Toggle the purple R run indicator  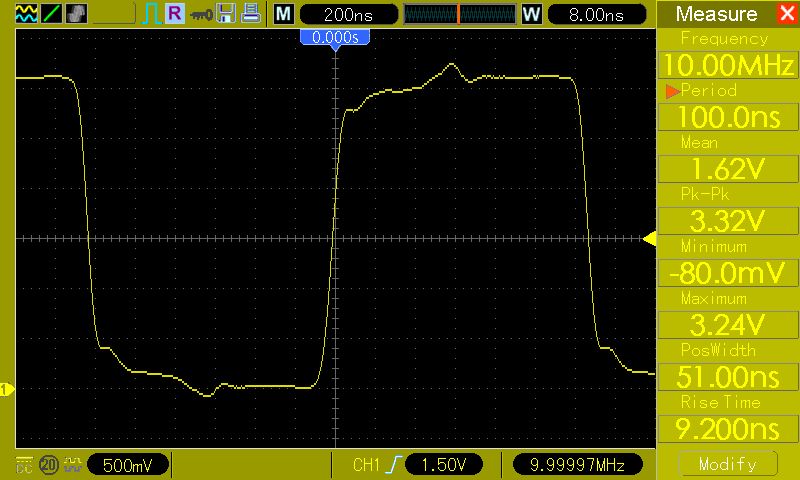pos(174,13)
